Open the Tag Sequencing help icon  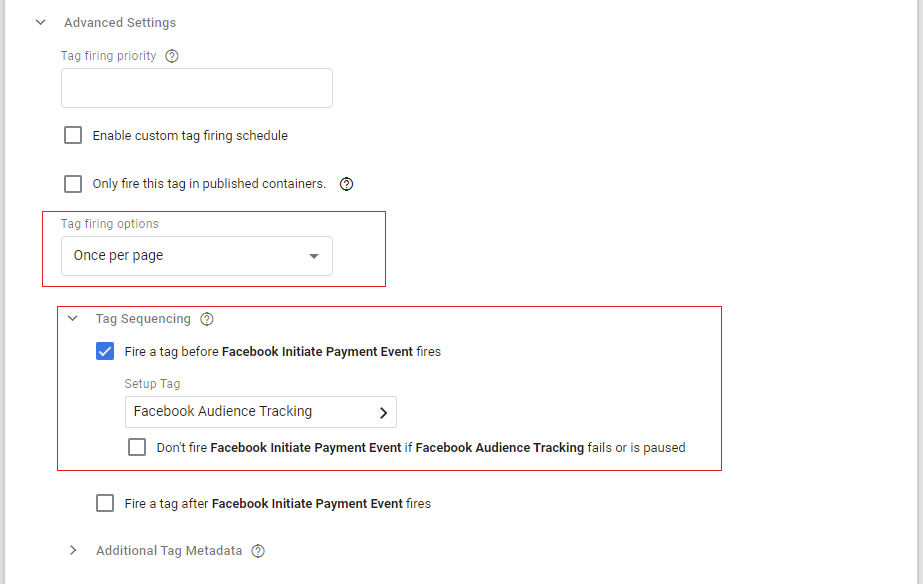click(x=207, y=320)
